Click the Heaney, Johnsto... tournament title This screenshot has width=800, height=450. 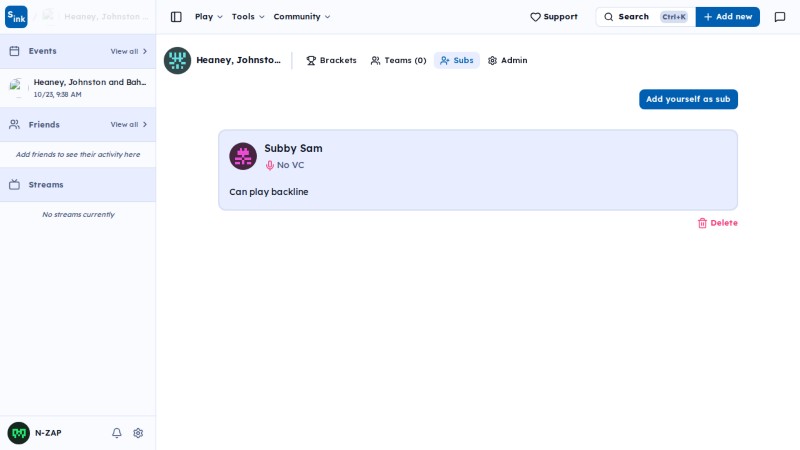238,60
